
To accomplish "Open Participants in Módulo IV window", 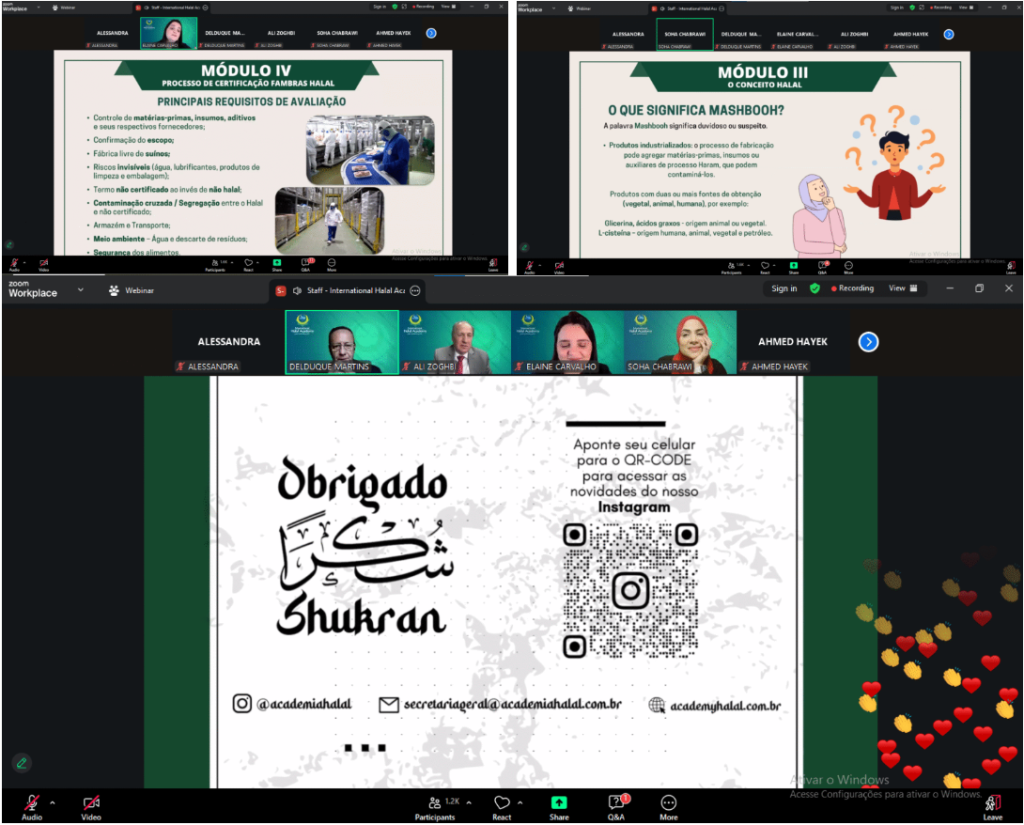I will (216, 265).
